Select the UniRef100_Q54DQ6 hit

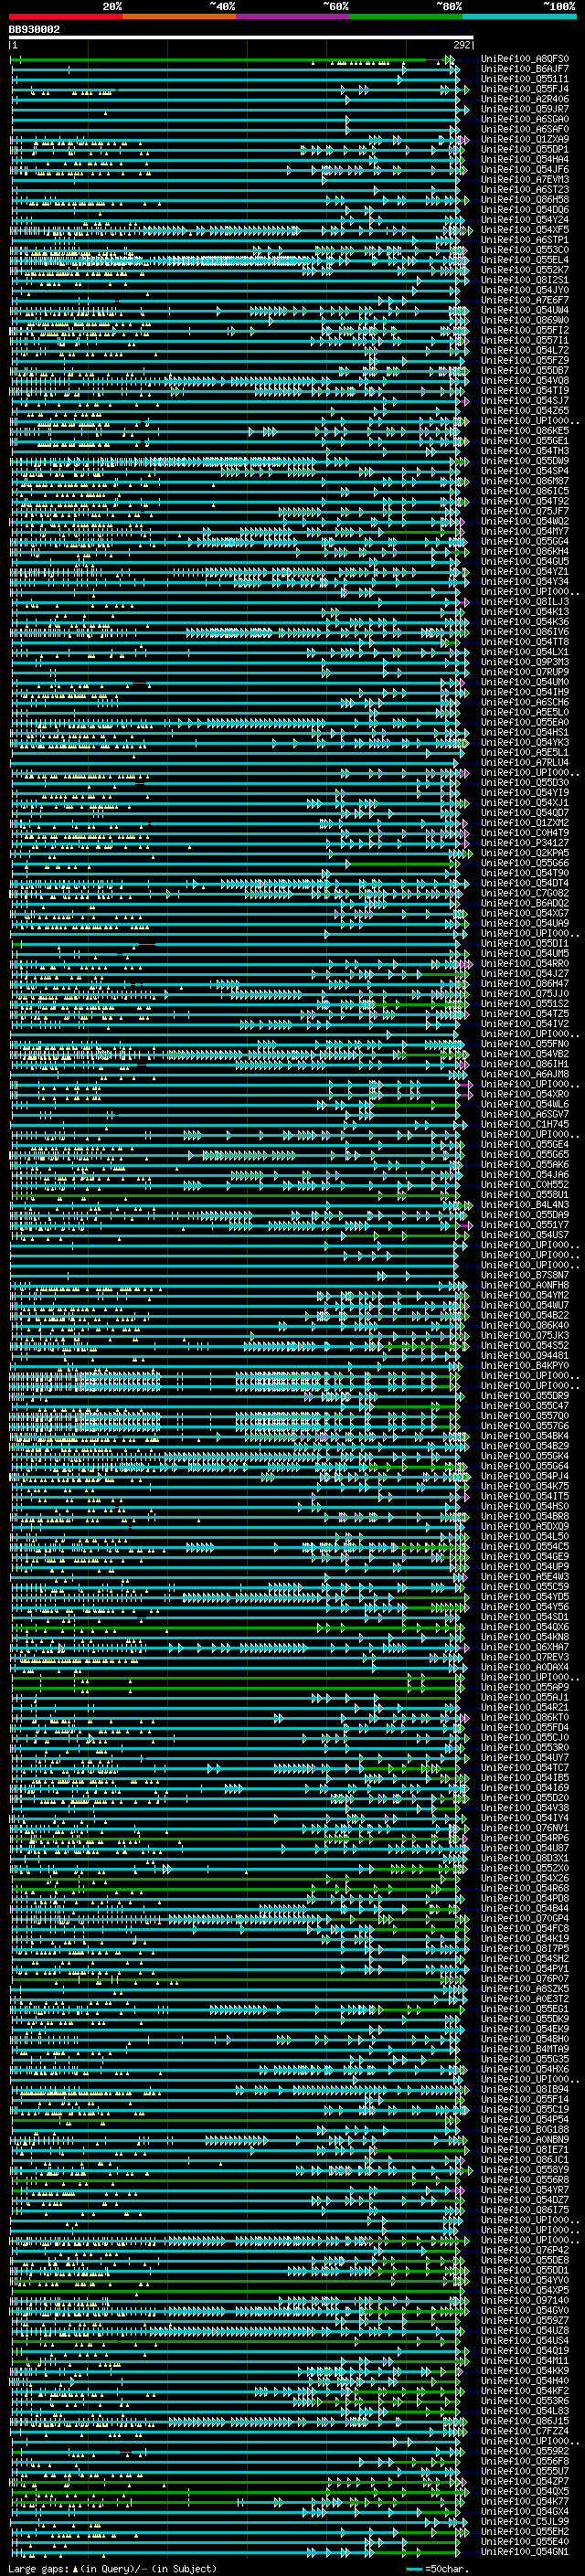(x=525, y=209)
